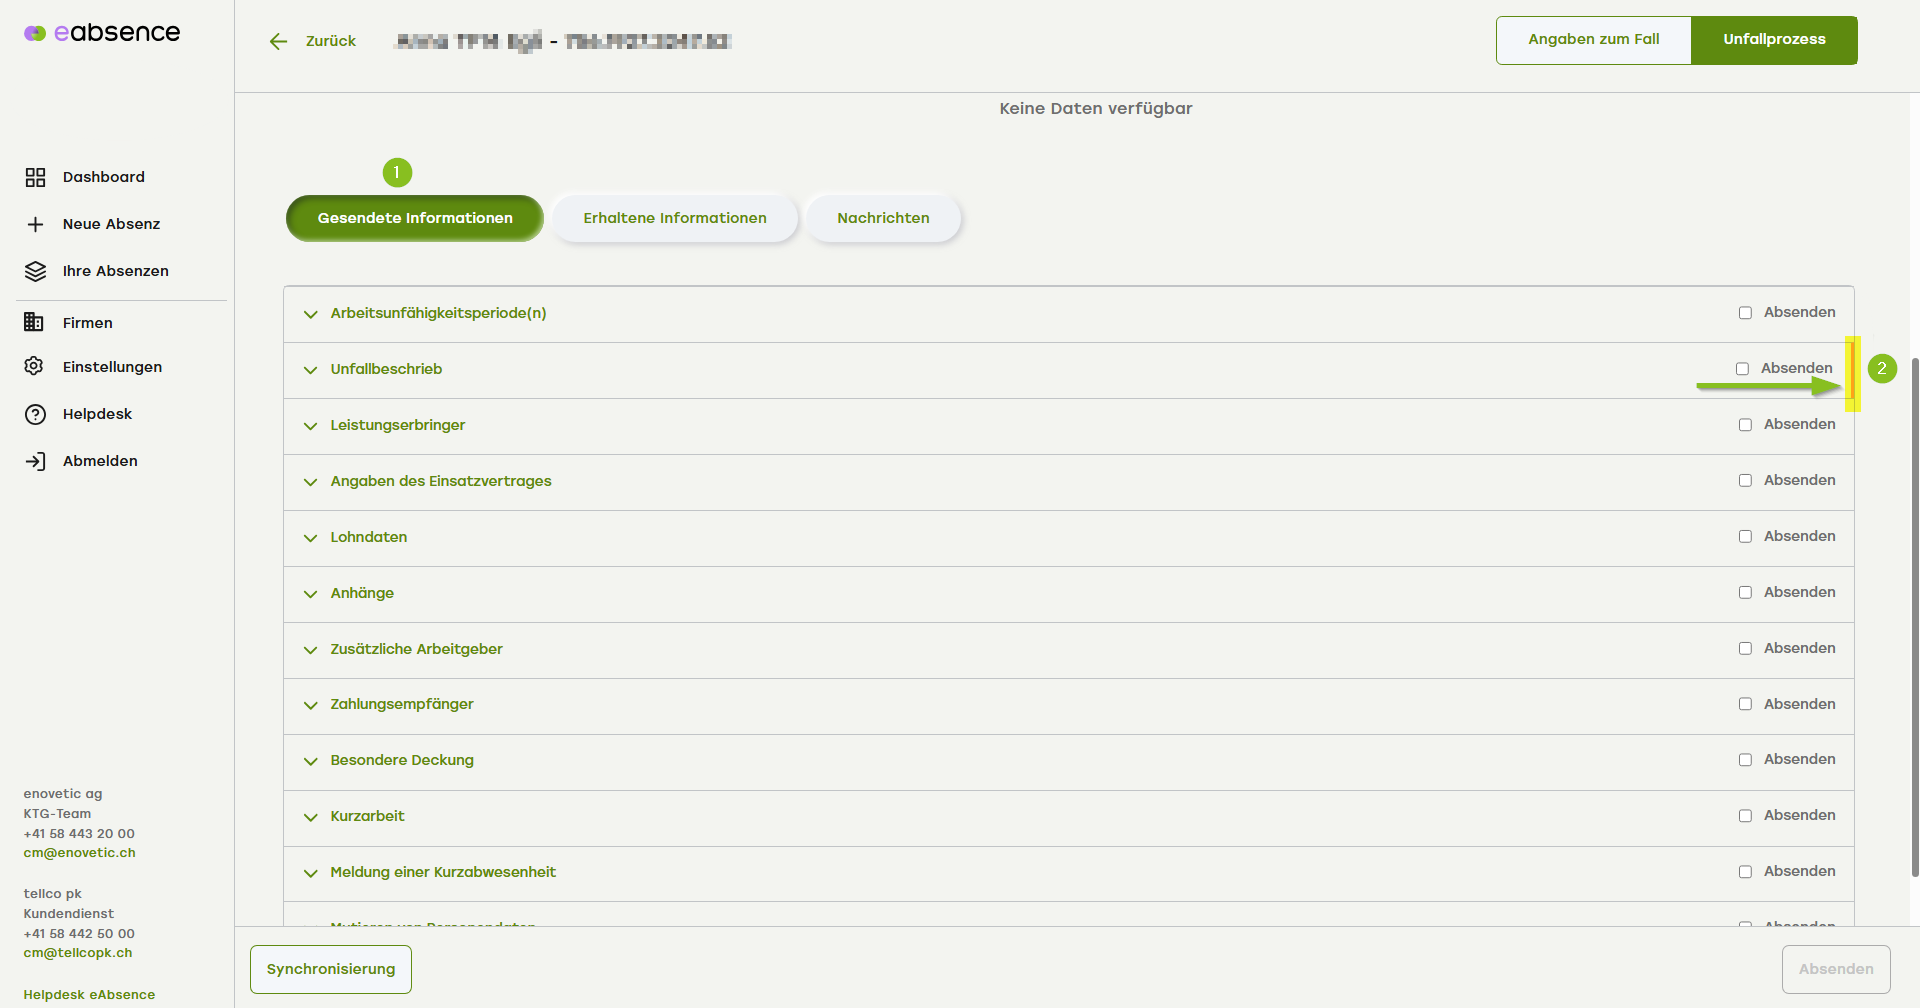Click the Helpdesk question mark icon
This screenshot has height=1008, width=1920.
[35, 414]
